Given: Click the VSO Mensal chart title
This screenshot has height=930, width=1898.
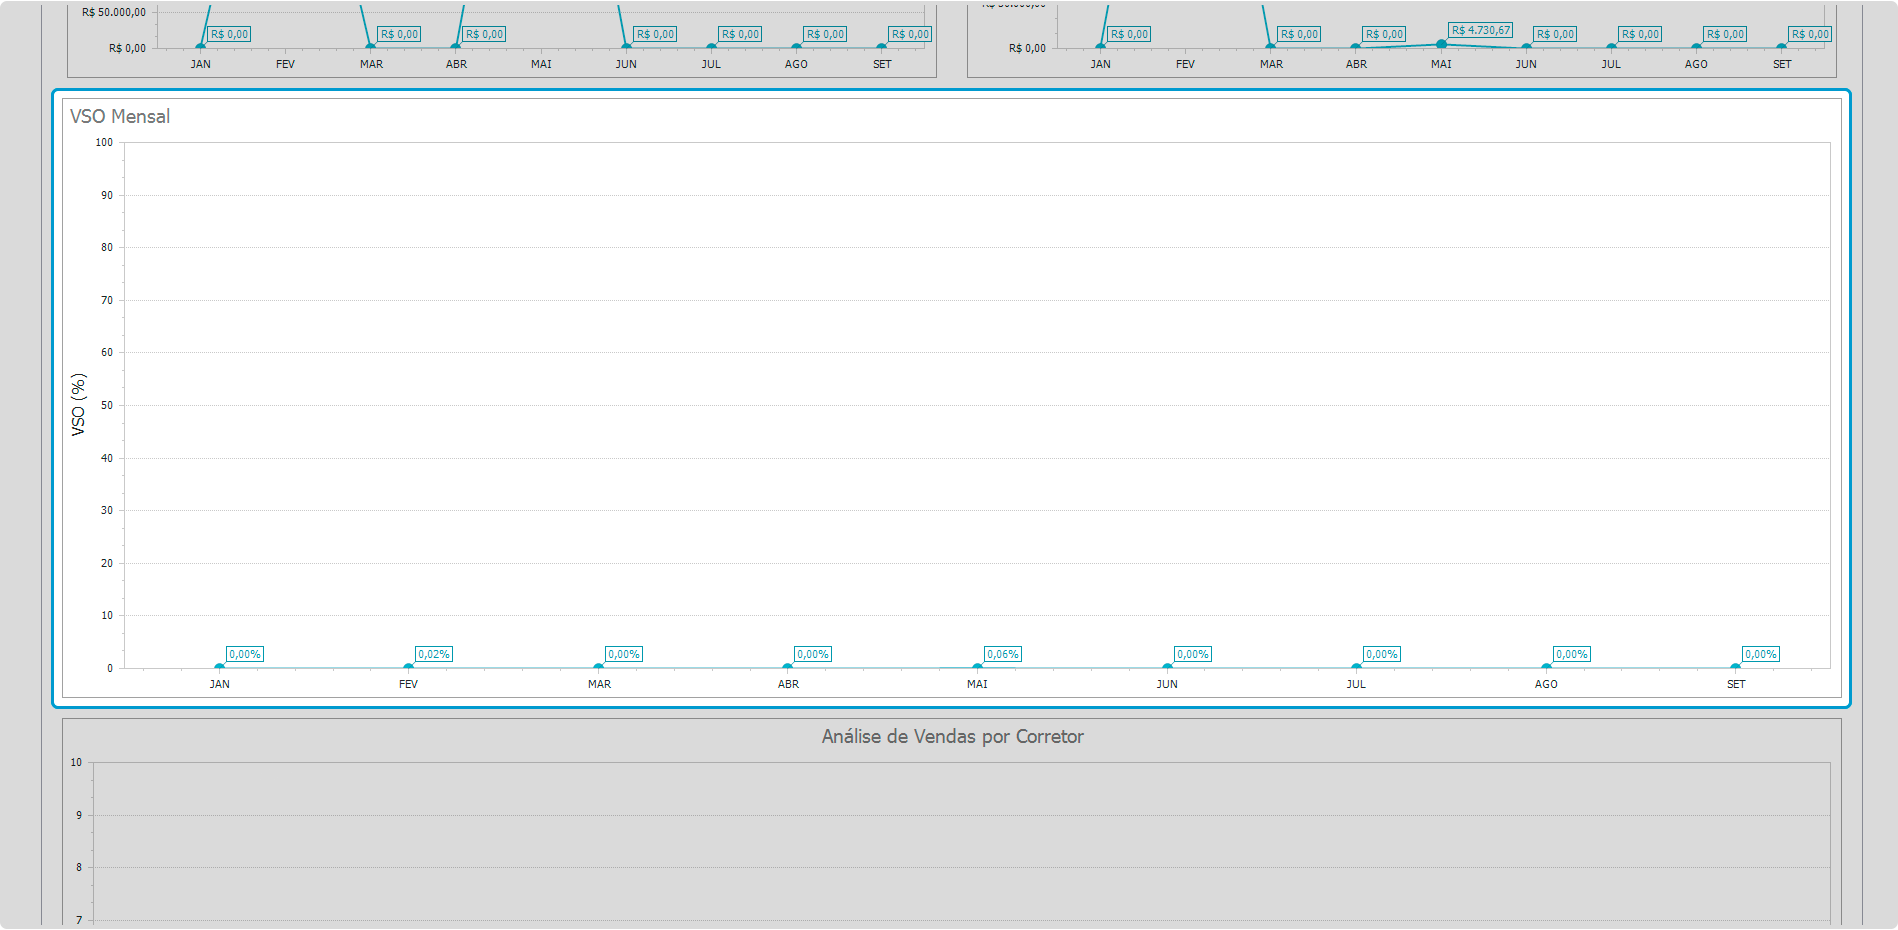Looking at the screenshot, I should [120, 116].
